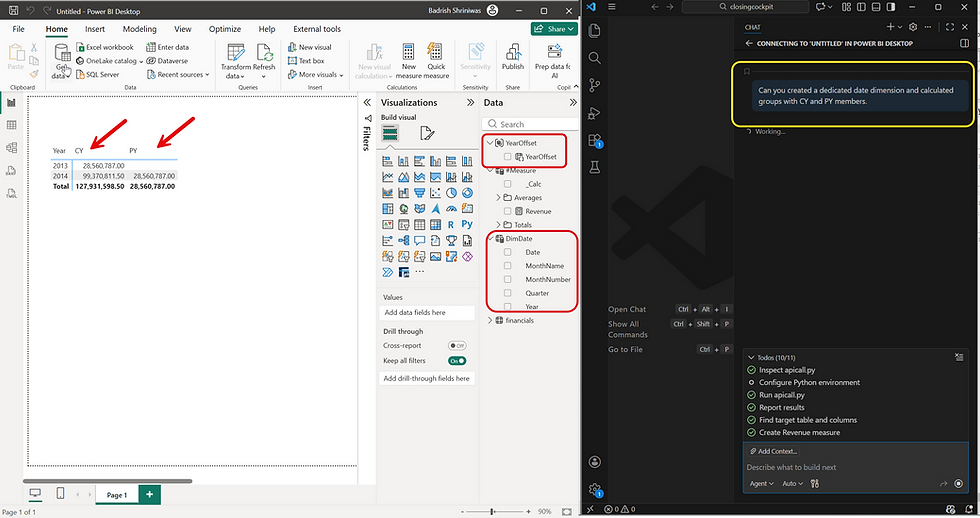Image resolution: width=980 pixels, height=518 pixels.
Task: Open the Optimize ribbon tab
Action: pyautogui.click(x=225, y=29)
